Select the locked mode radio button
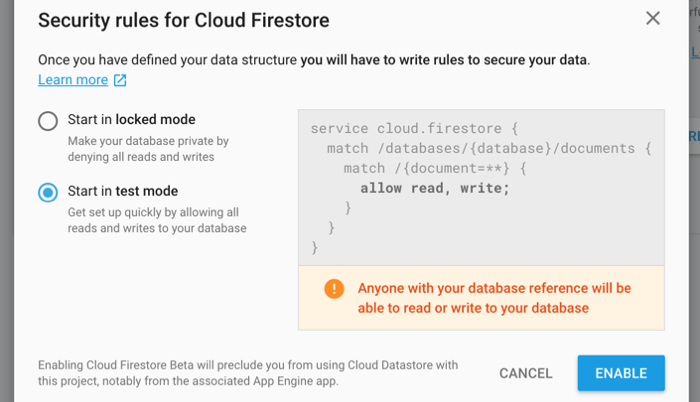 (48, 121)
